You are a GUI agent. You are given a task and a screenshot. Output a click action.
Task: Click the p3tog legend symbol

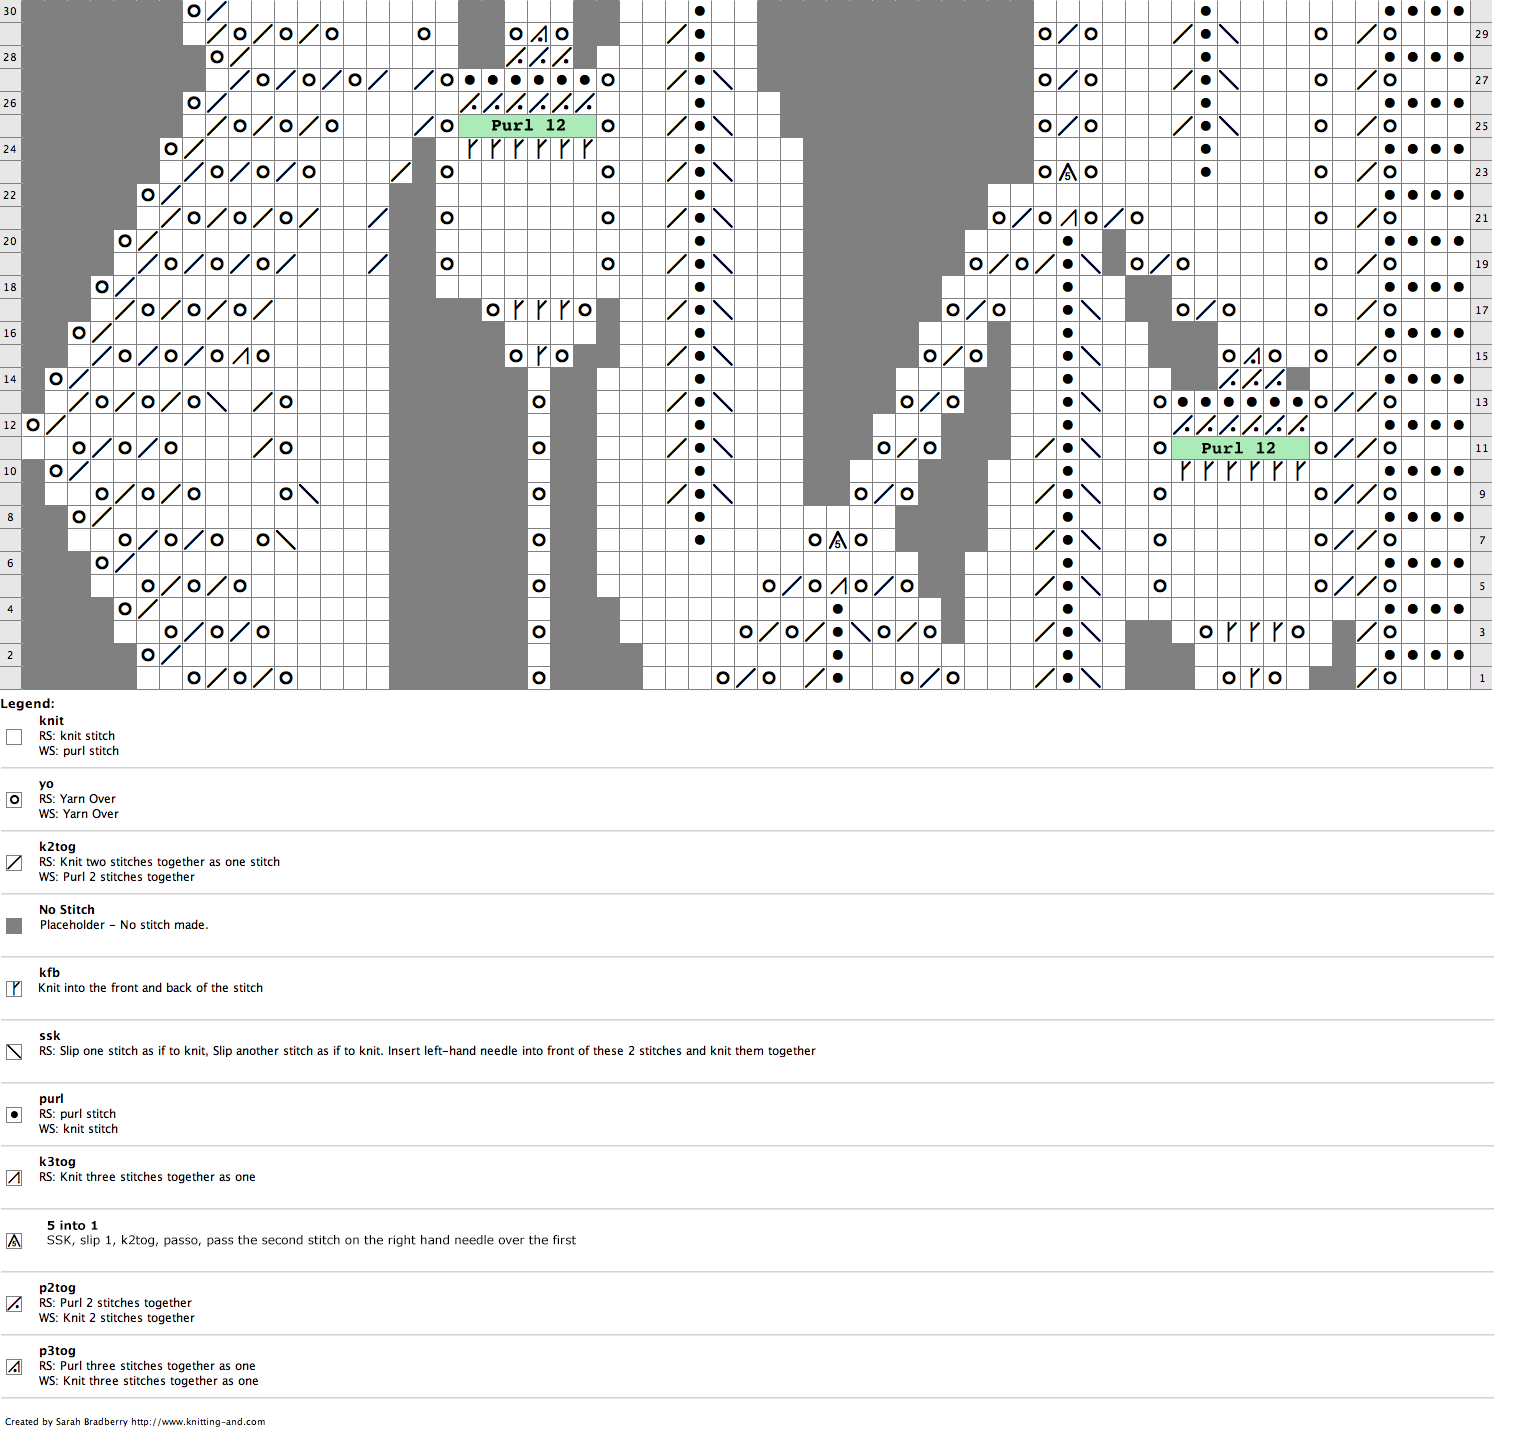click(14, 1367)
